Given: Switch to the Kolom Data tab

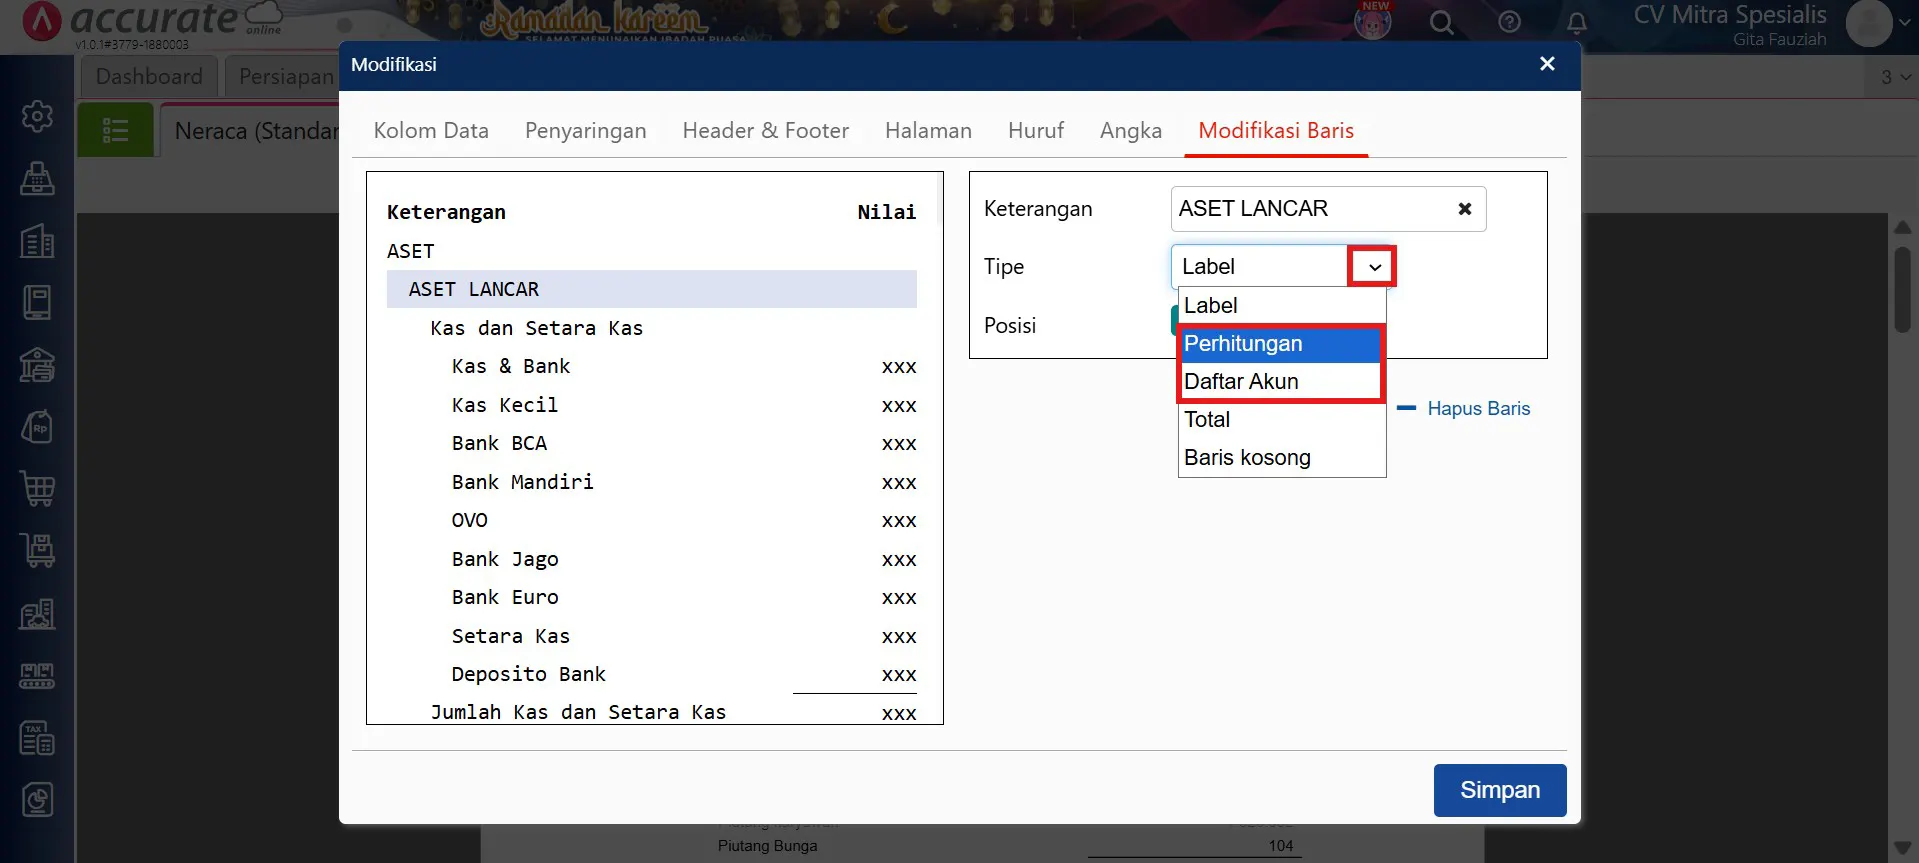Looking at the screenshot, I should click(x=431, y=131).
